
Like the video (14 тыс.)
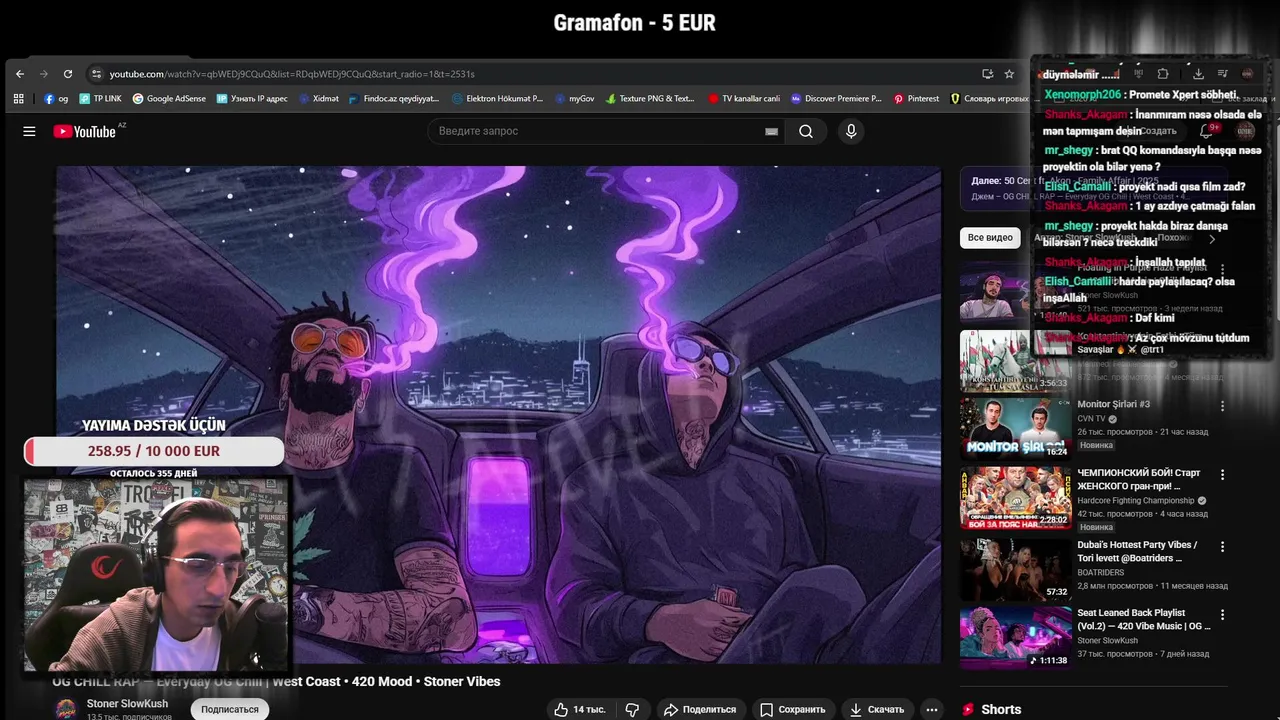[579, 709]
